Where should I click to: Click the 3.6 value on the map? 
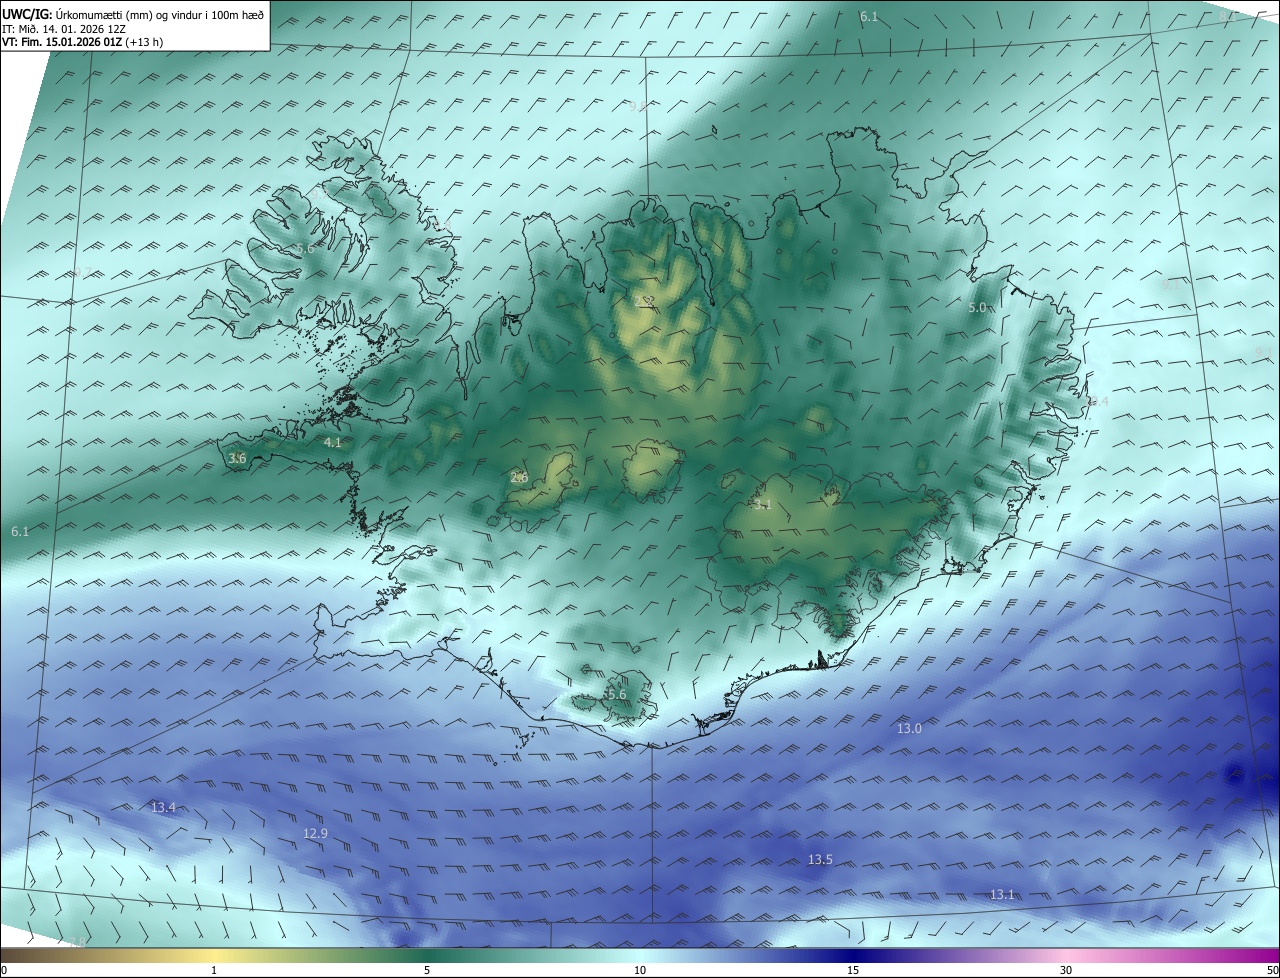point(237,458)
